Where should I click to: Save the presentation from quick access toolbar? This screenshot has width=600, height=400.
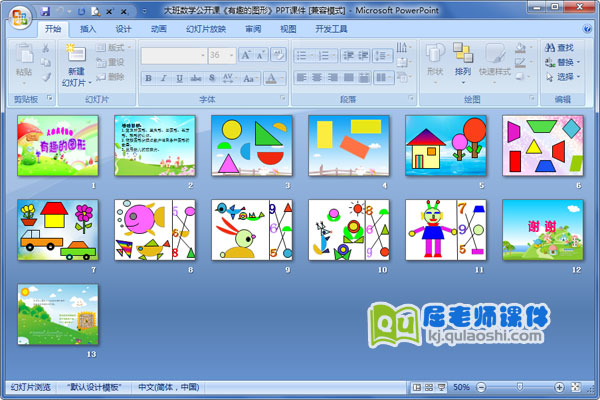point(45,10)
